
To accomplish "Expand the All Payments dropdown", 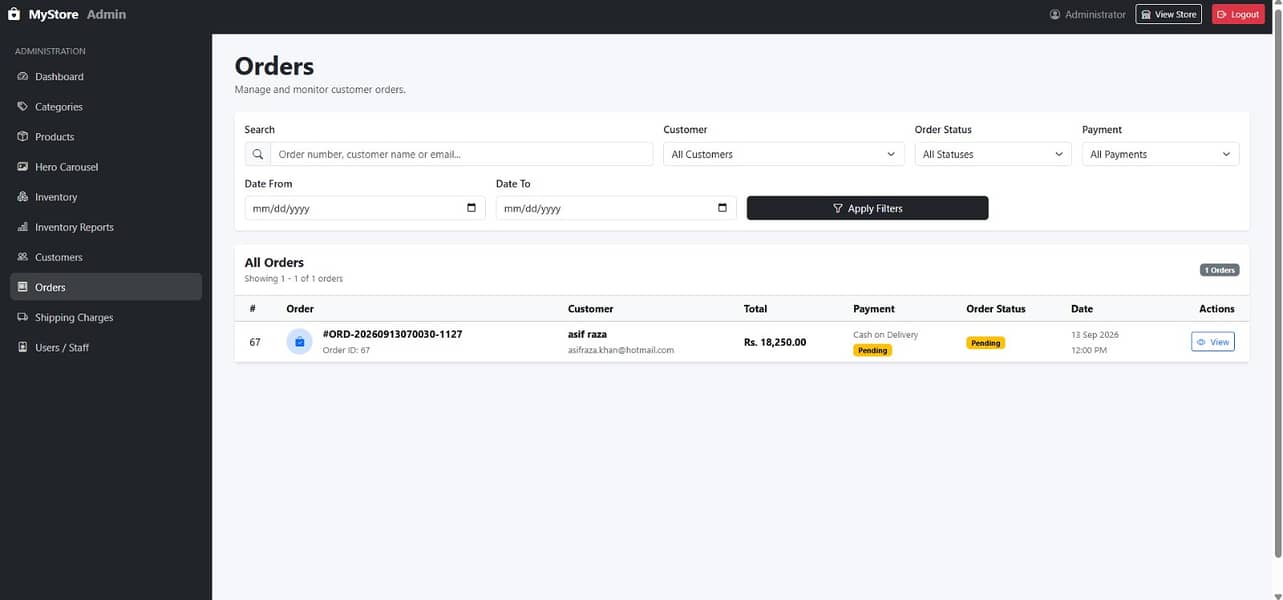I will click(x=1160, y=154).
